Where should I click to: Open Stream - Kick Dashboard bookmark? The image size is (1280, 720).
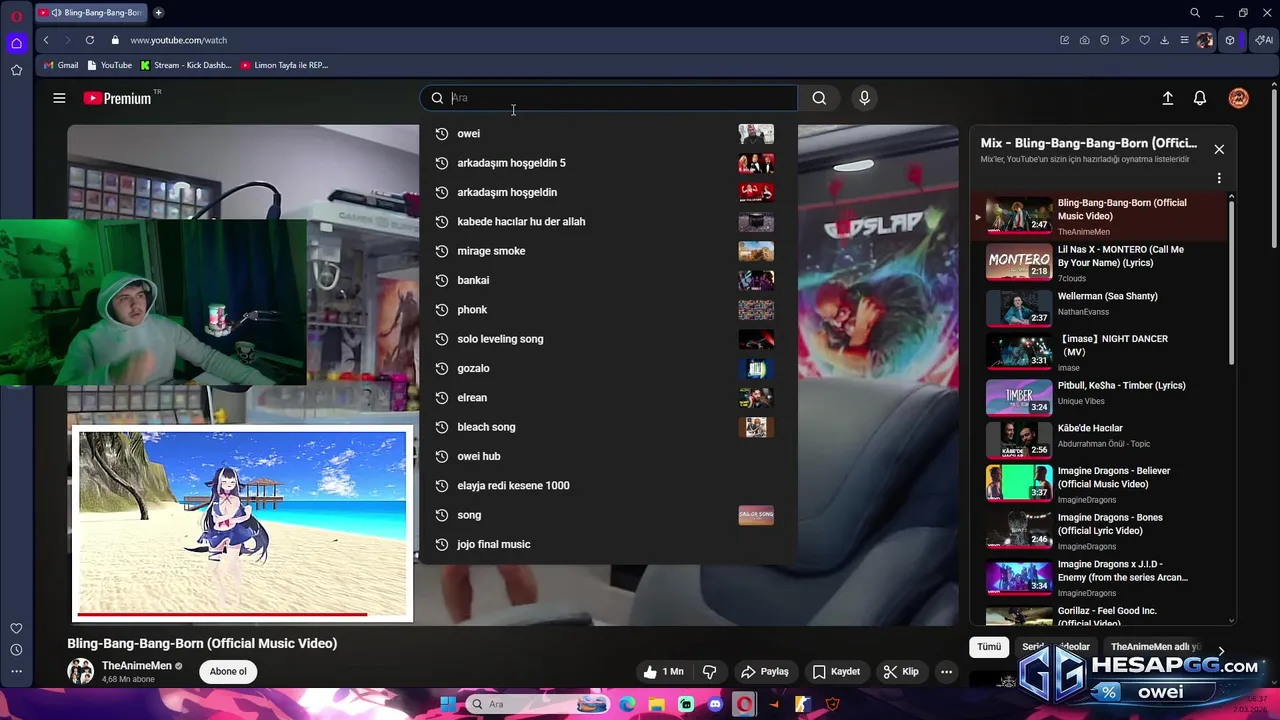pyautogui.click(x=186, y=65)
